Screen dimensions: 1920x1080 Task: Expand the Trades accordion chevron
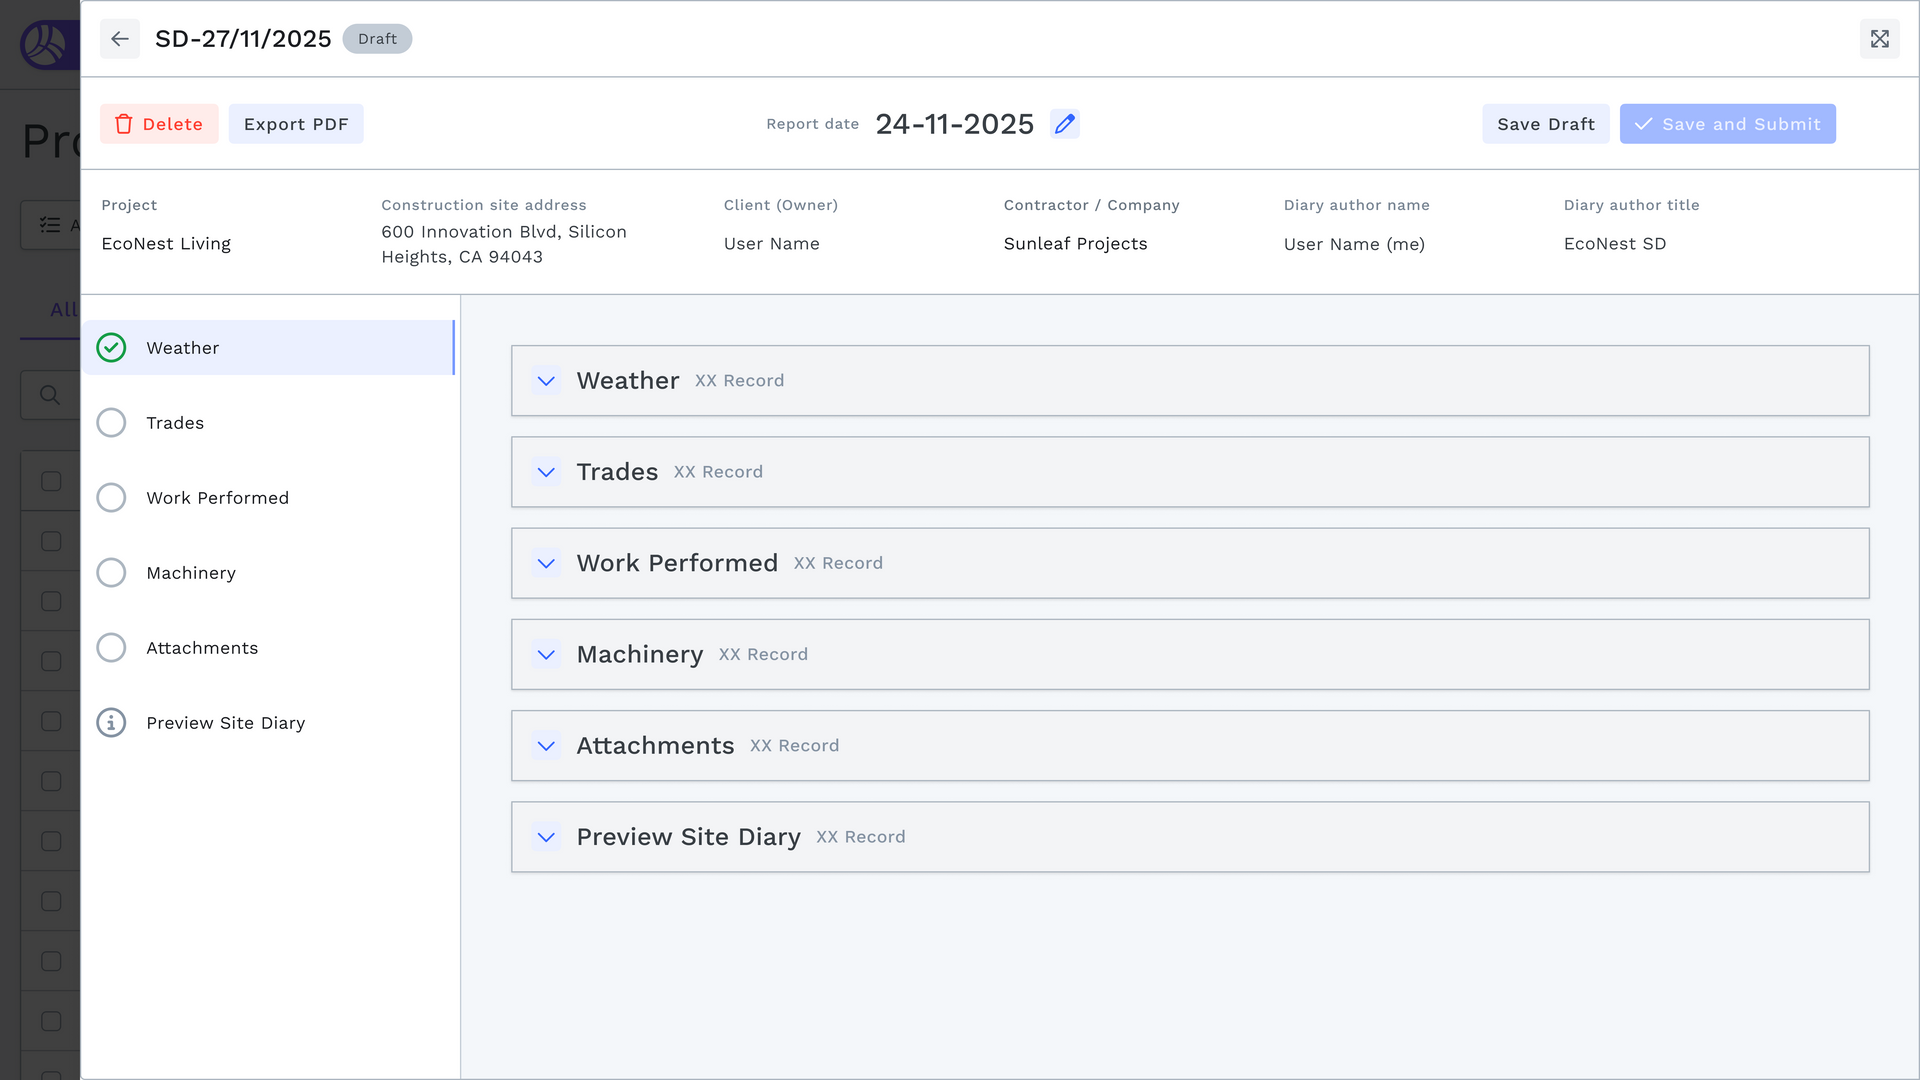coord(546,472)
